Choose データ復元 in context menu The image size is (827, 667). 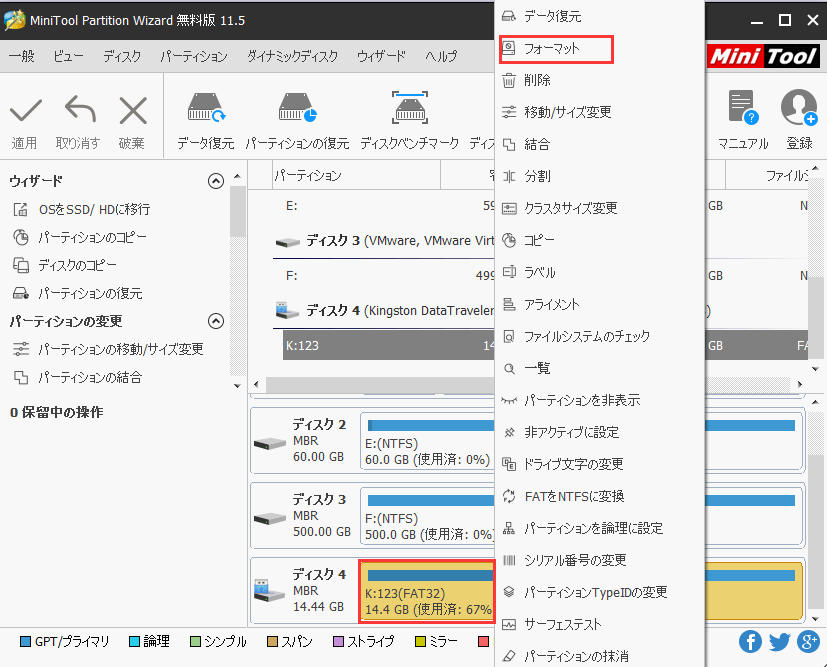tap(600, 16)
